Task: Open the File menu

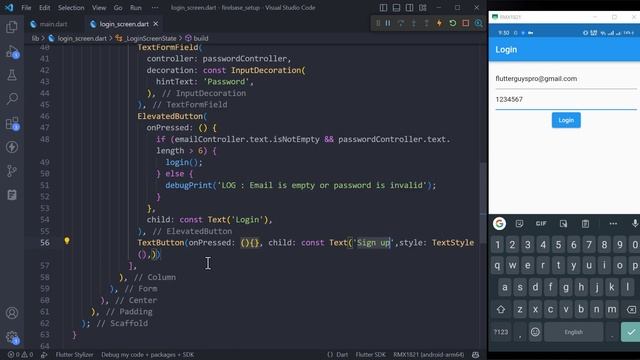Action: coord(26,7)
